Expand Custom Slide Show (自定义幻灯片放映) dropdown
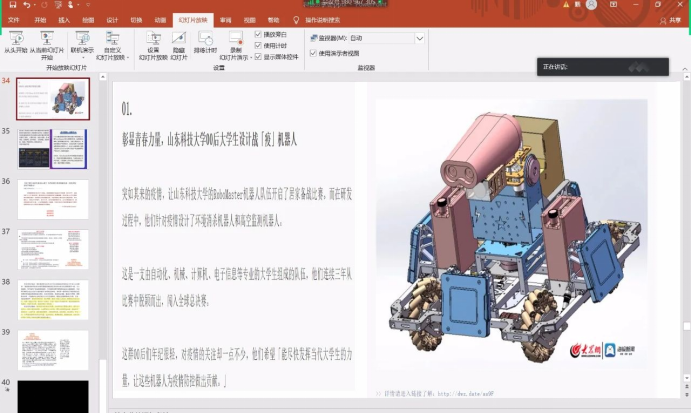Screen dimensions: 691x414 point(128,58)
